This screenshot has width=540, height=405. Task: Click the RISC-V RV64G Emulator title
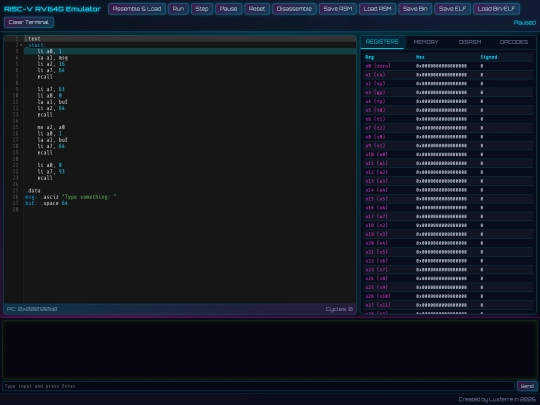(x=52, y=9)
